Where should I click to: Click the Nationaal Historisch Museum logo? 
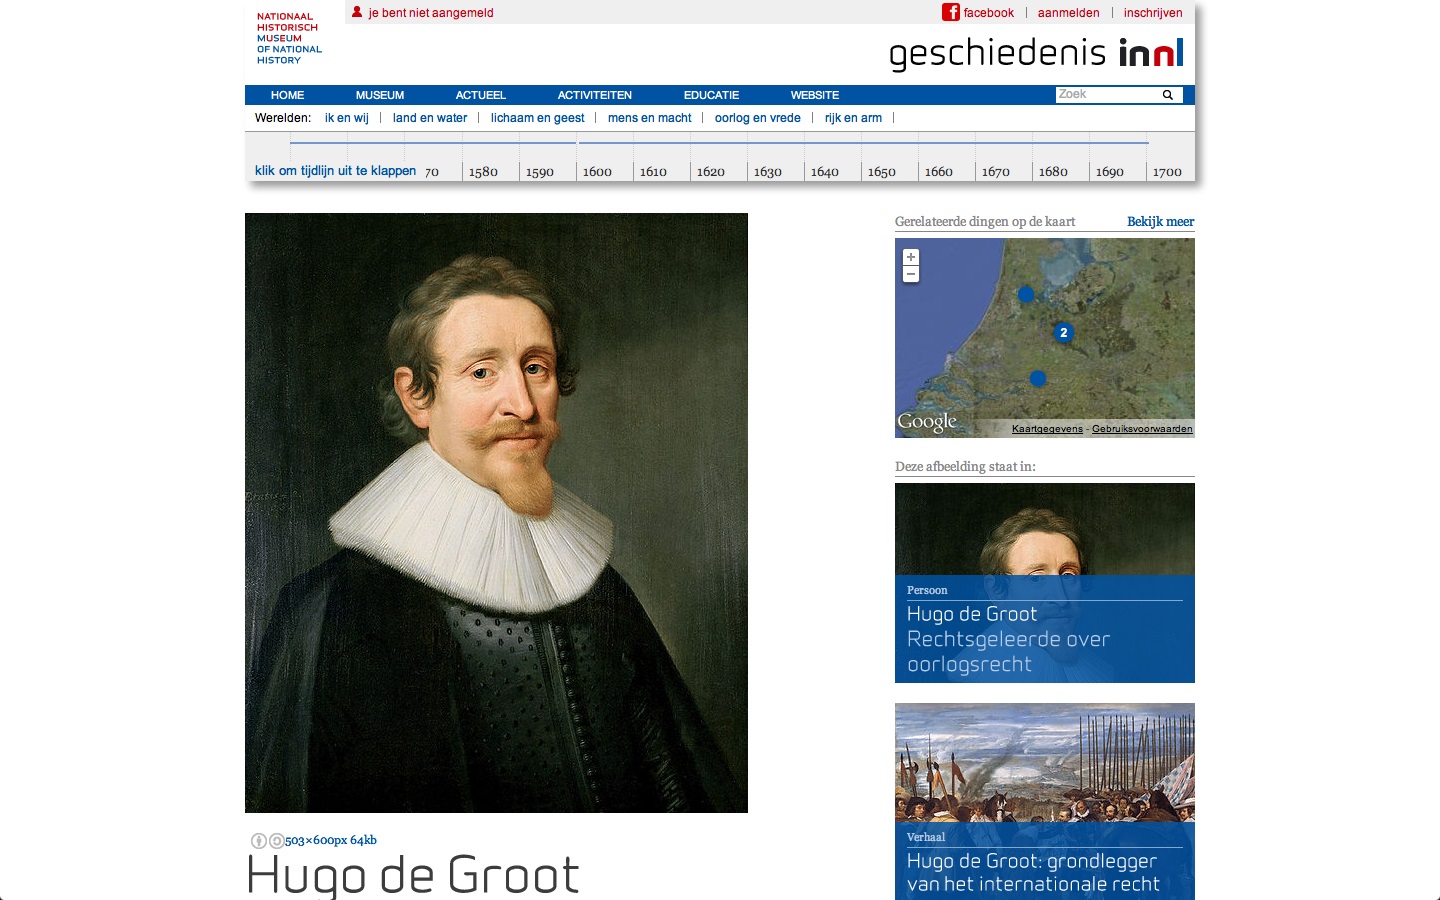[289, 38]
